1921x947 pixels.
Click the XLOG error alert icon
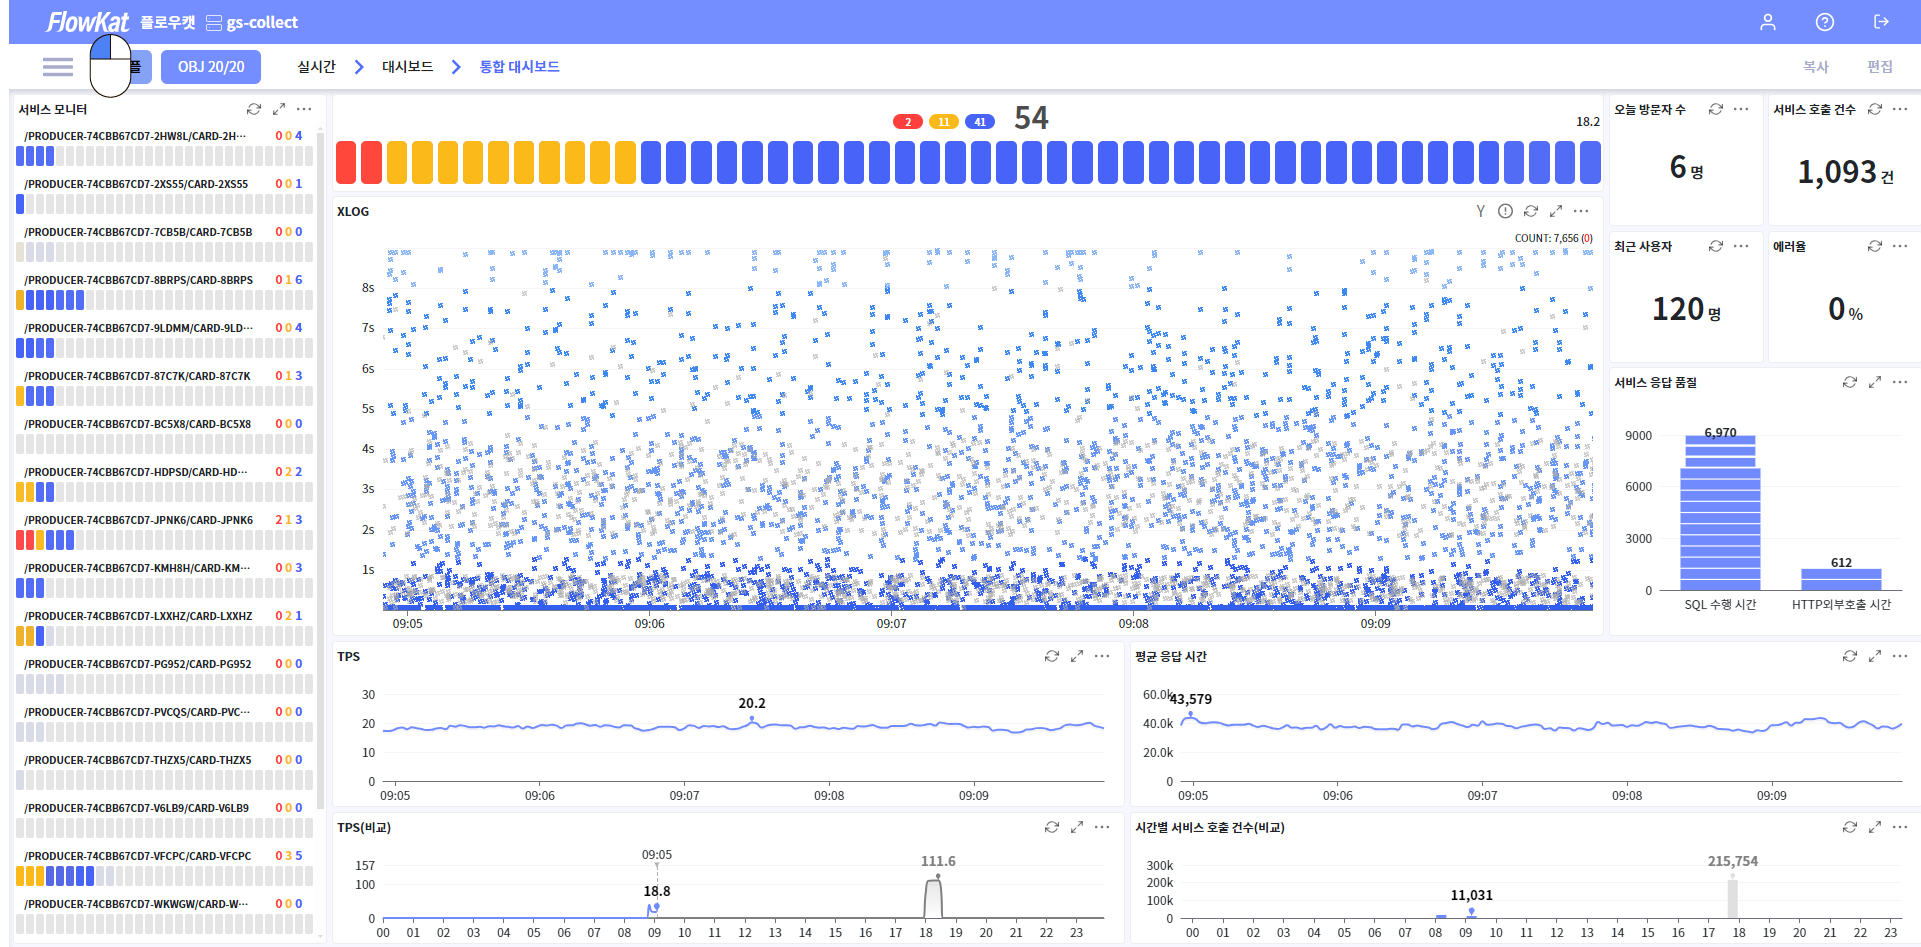(x=1505, y=211)
